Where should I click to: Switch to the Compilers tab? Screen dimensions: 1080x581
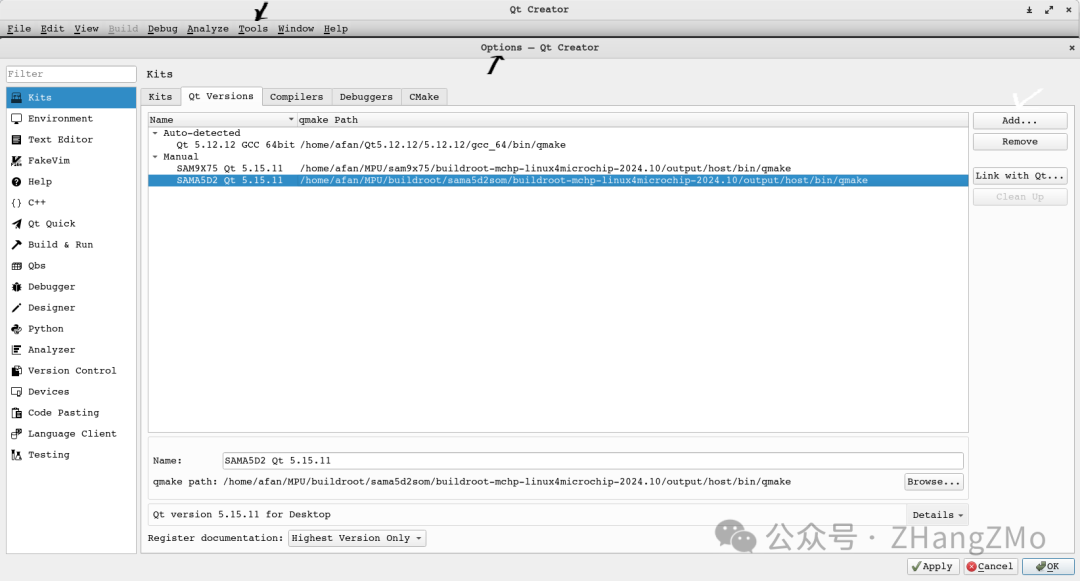pos(296,97)
